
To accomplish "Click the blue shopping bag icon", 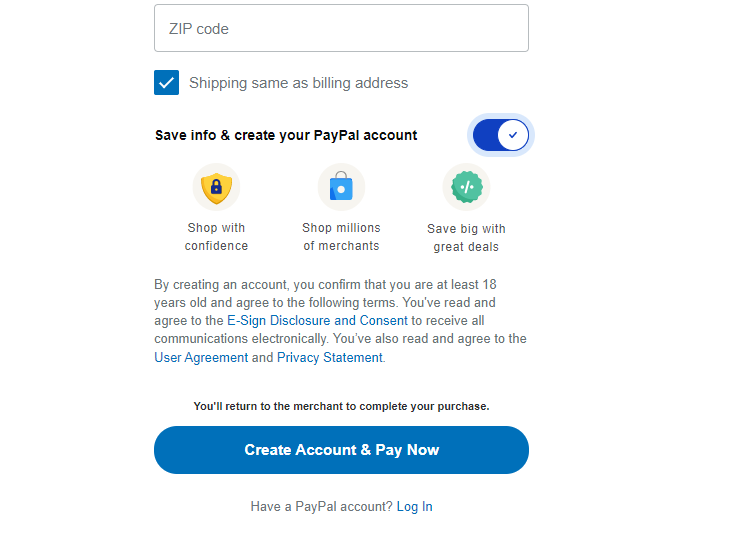I will (341, 187).
